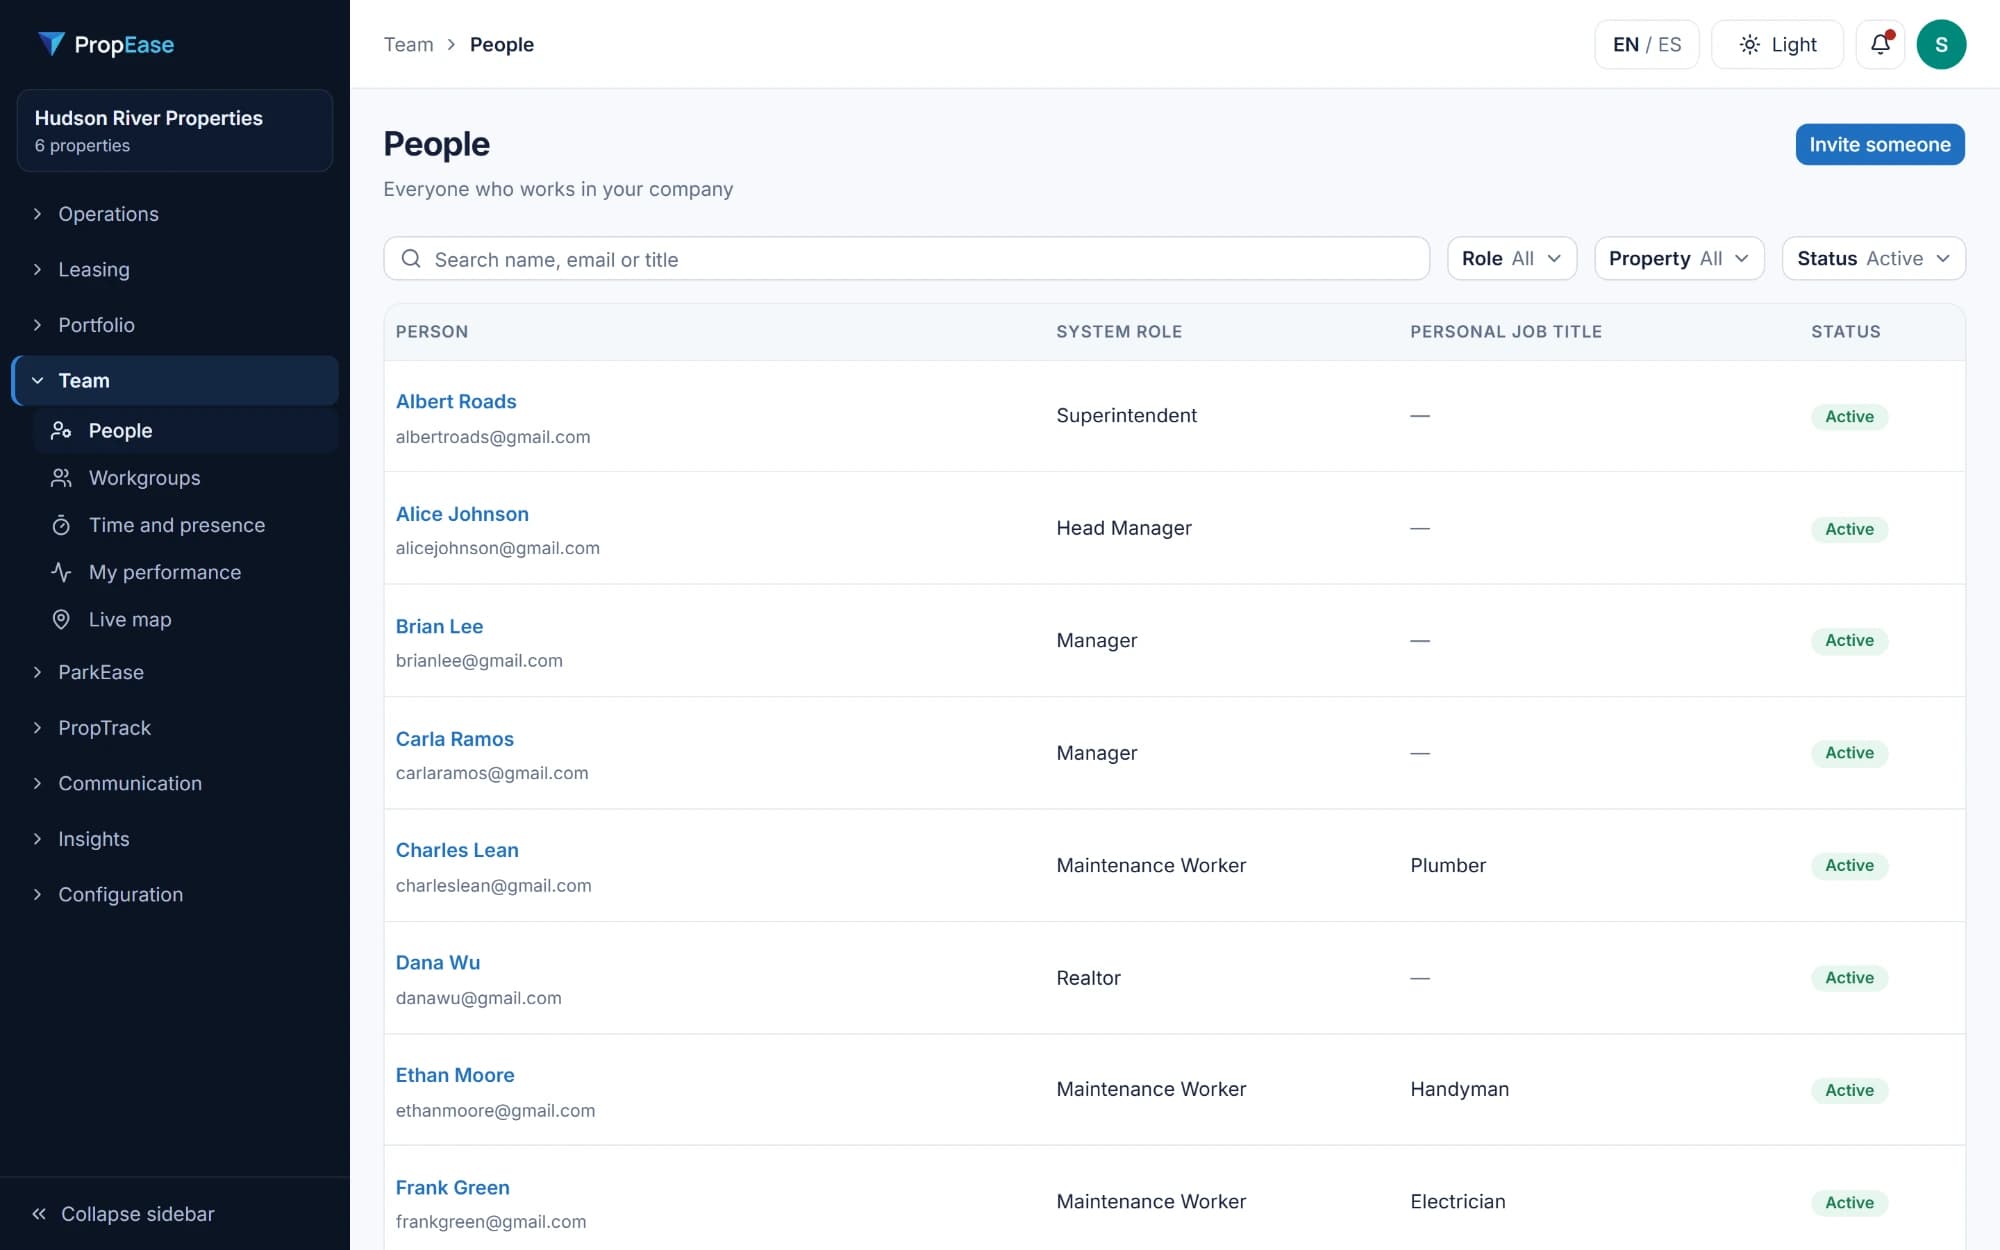Open Workgroups in the Team menu
The width and height of the screenshot is (2000, 1250).
pos(185,478)
